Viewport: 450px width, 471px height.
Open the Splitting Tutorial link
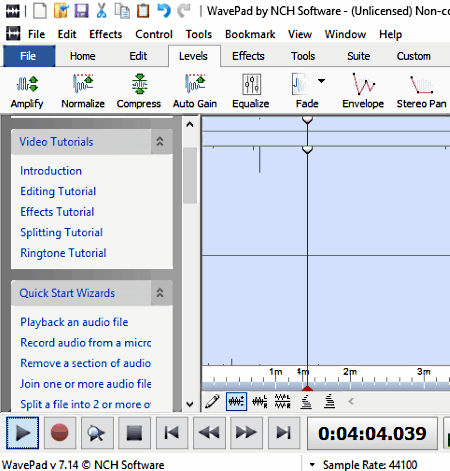pos(62,232)
